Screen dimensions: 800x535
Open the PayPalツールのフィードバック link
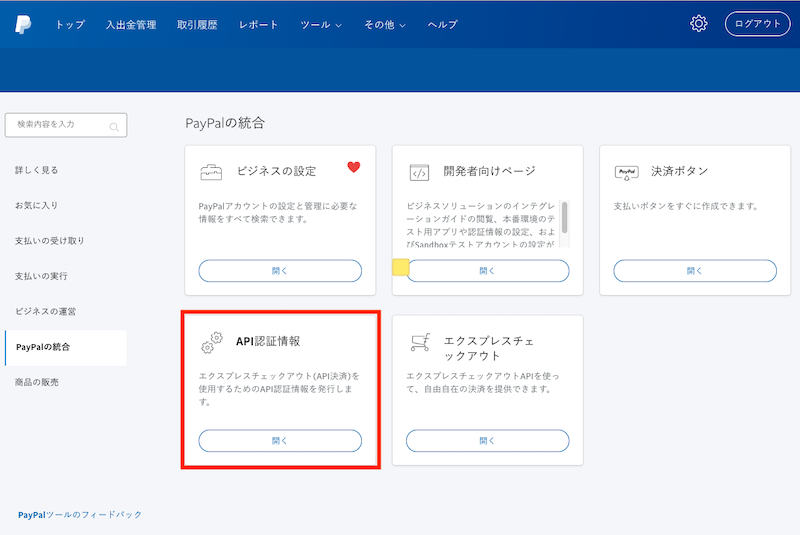click(x=80, y=515)
